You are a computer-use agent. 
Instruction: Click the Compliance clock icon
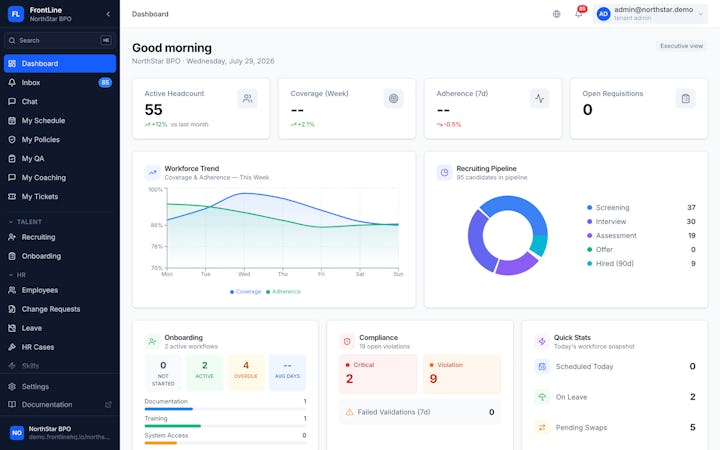(x=347, y=342)
